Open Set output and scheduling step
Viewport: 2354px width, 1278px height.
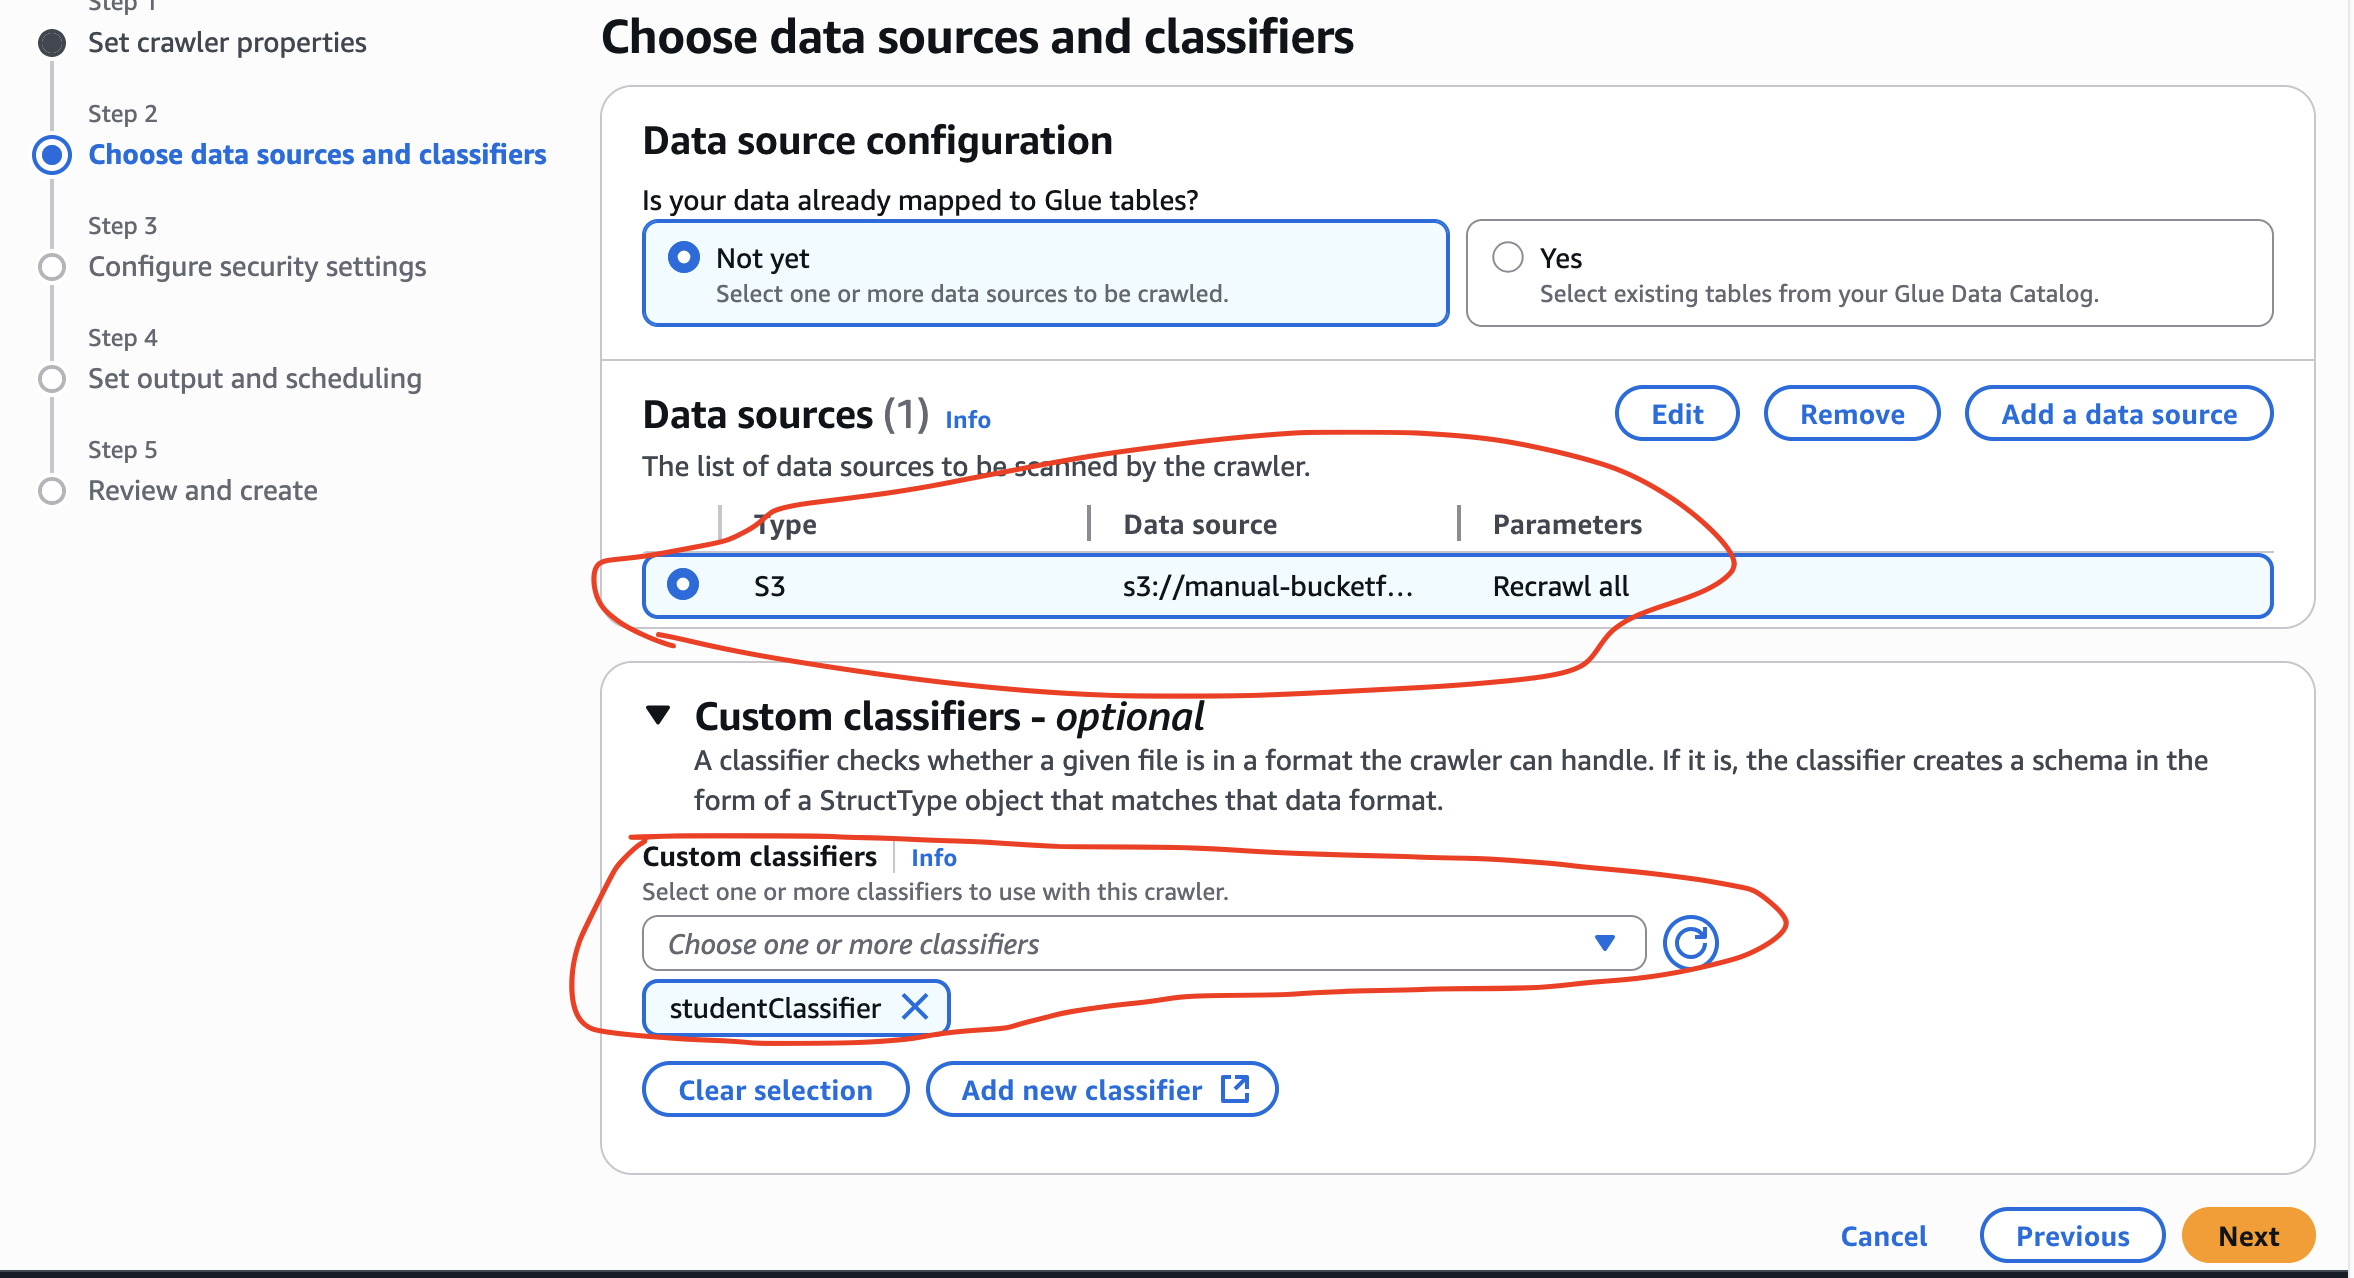click(x=254, y=378)
